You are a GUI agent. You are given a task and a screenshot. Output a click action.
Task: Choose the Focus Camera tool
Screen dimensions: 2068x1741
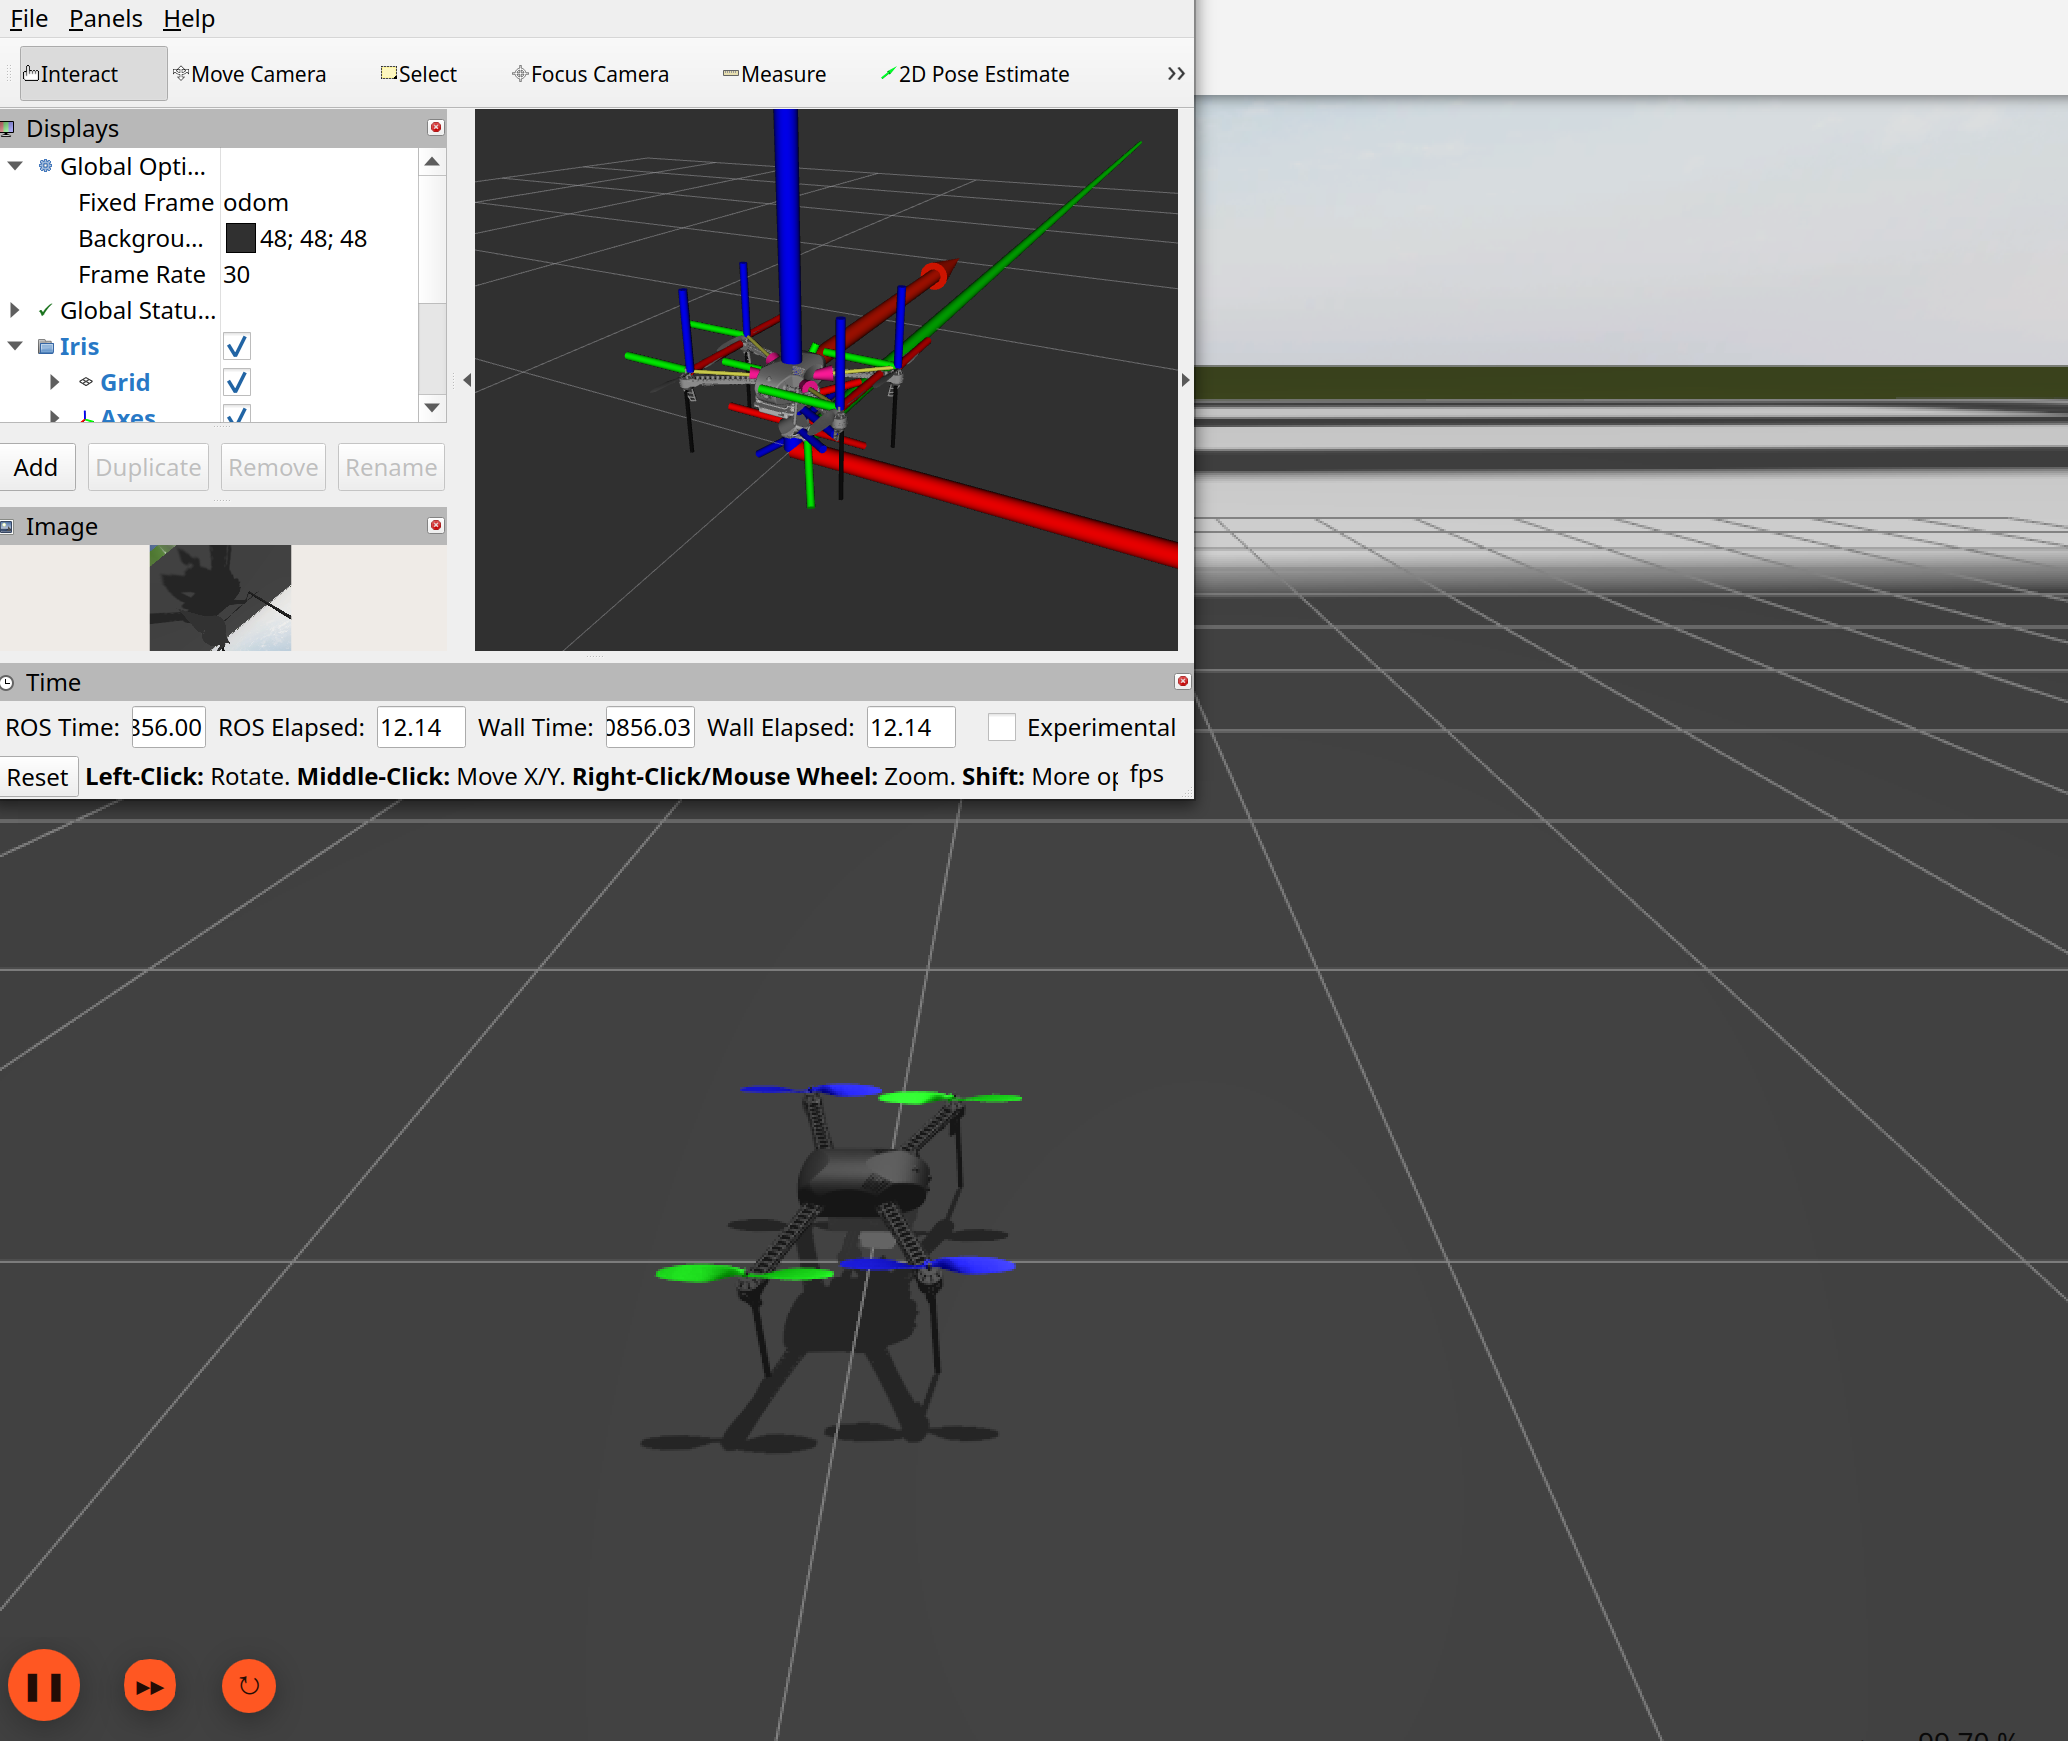(x=590, y=74)
